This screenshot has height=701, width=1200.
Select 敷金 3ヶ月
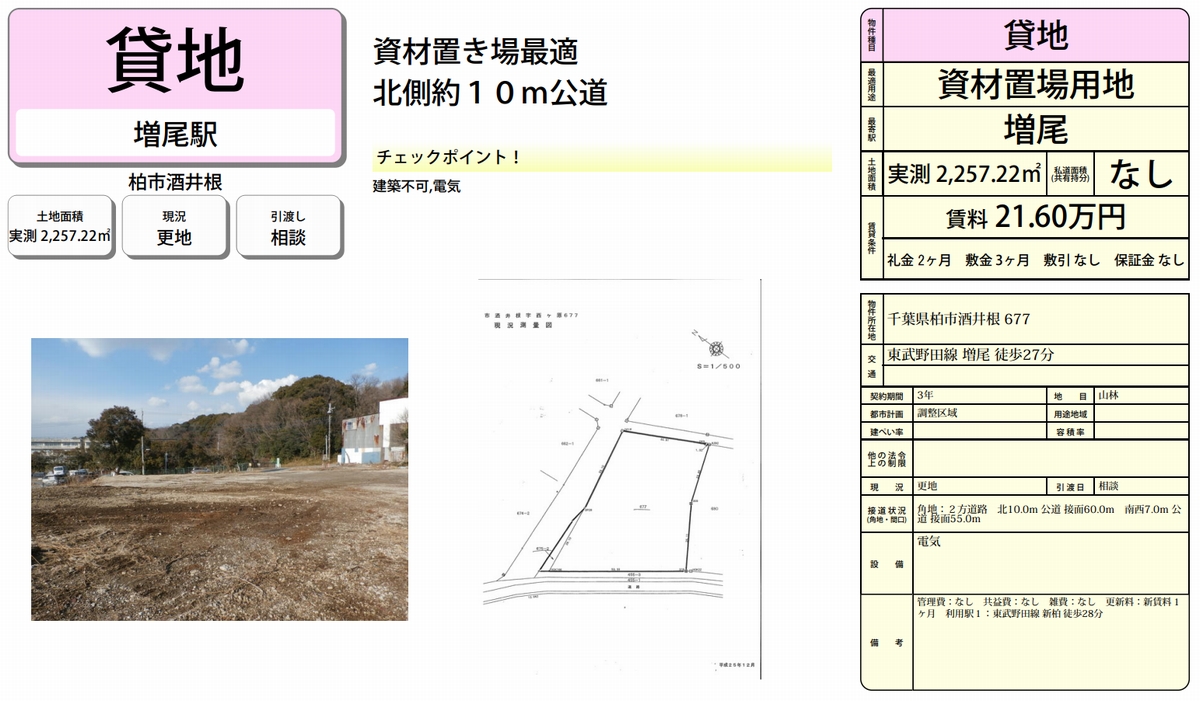pyautogui.click(x=997, y=260)
